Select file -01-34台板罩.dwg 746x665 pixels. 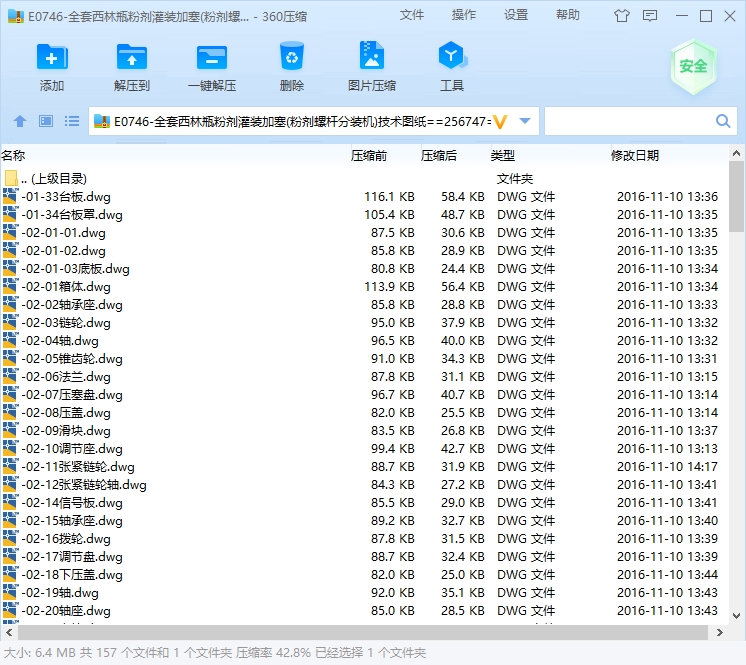[72, 215]
